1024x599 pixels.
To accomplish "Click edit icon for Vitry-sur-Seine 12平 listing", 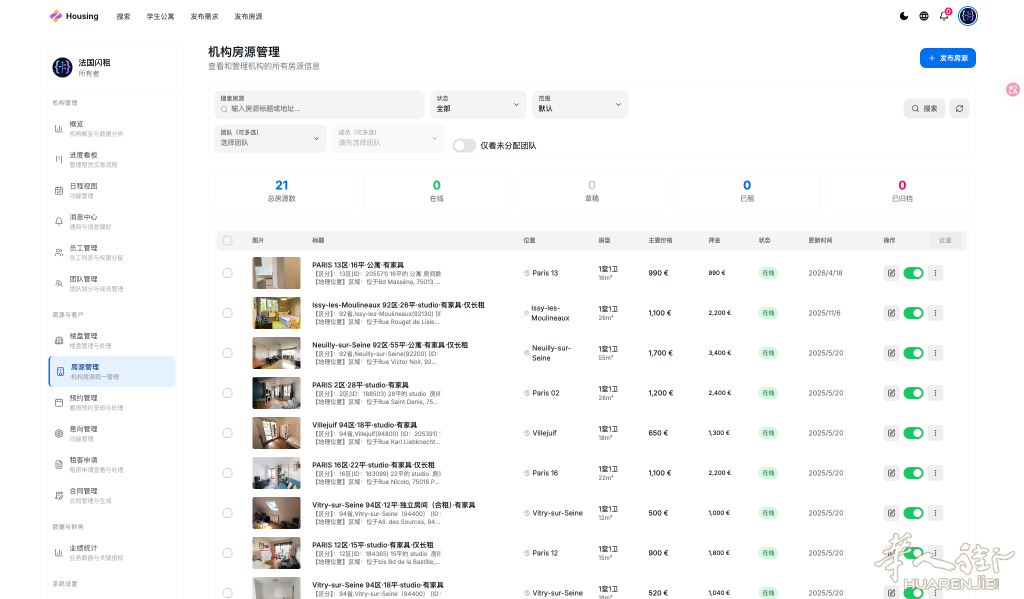I will point(891,513).
